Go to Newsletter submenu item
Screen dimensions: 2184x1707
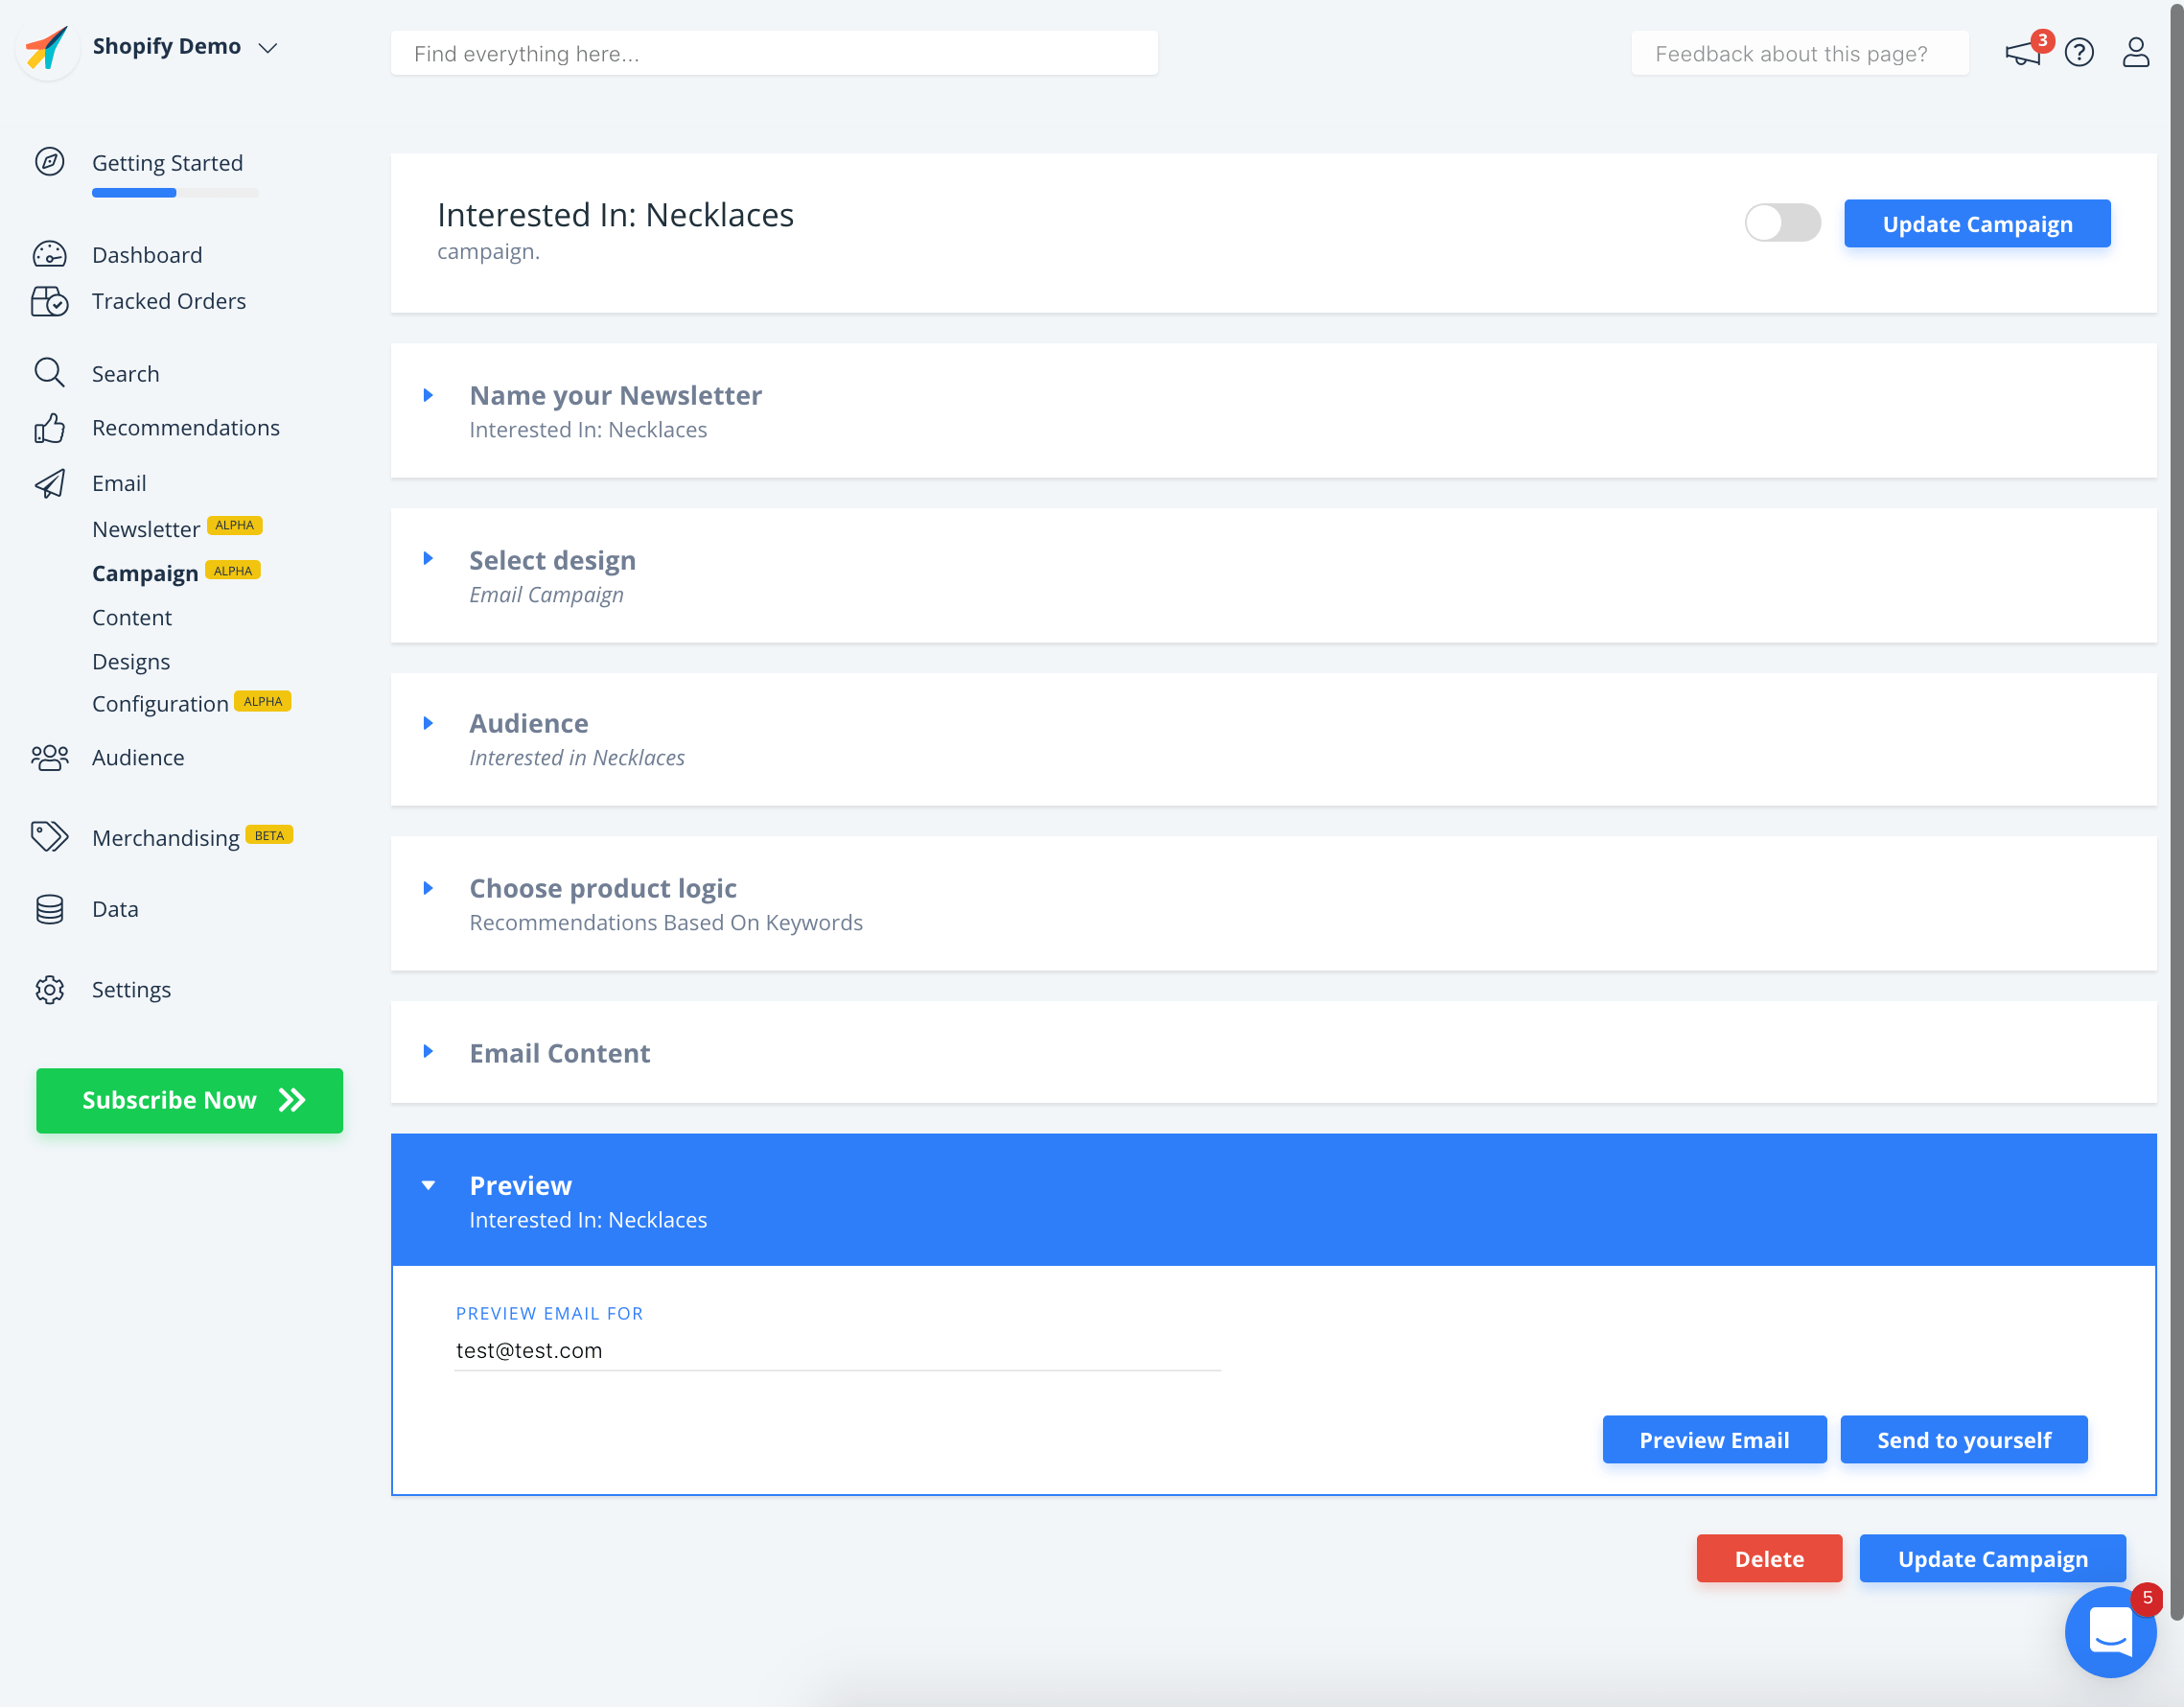coord(146,529)
